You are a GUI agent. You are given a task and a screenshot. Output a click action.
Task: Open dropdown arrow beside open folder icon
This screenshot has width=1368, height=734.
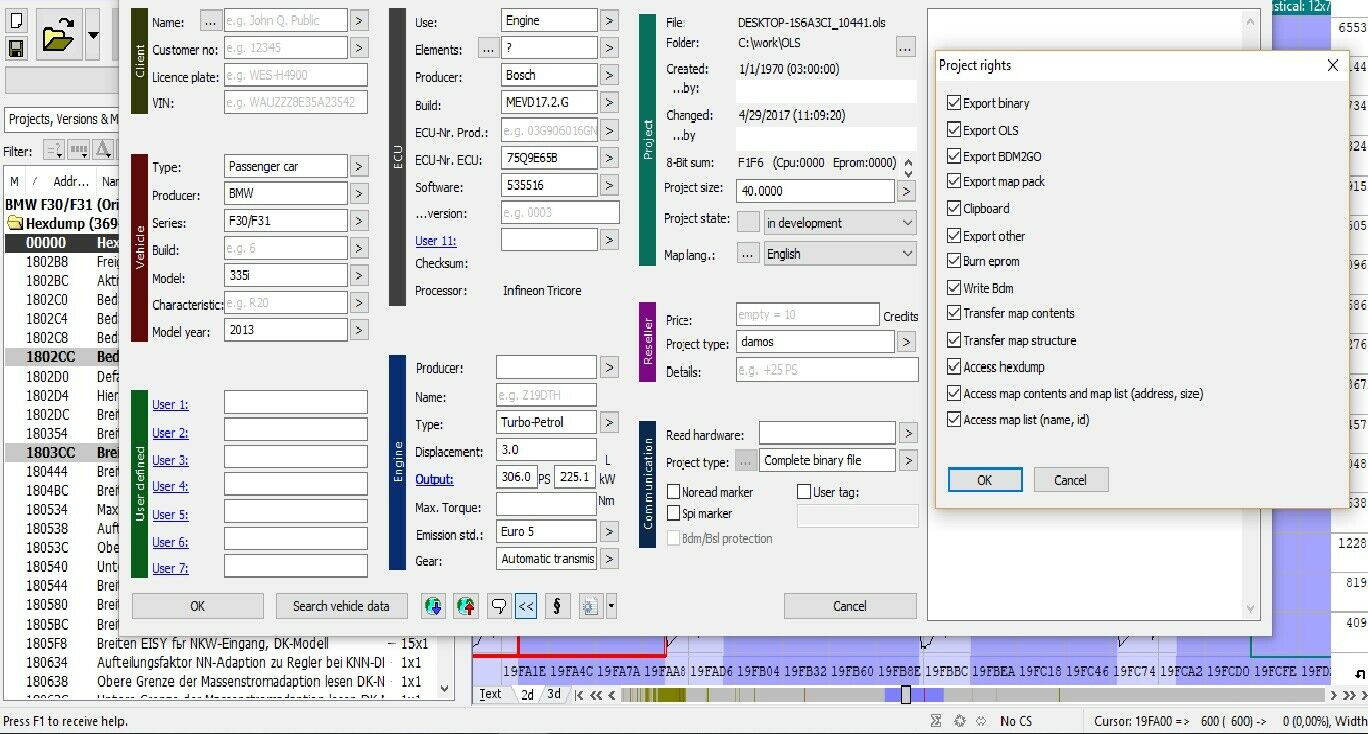point(93,35)
